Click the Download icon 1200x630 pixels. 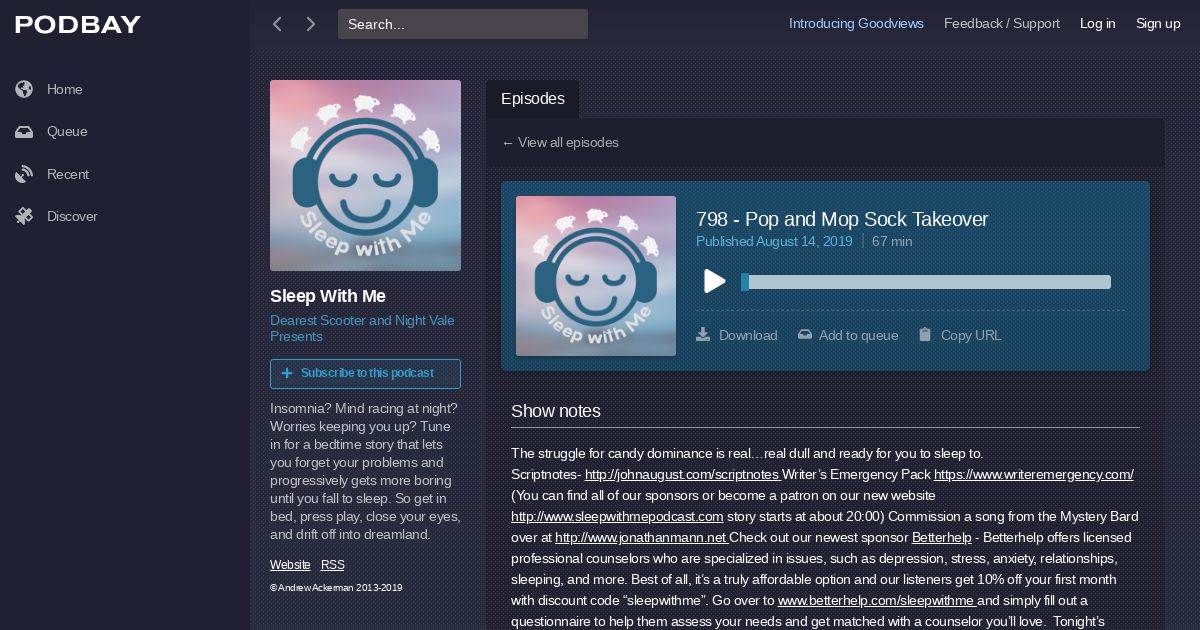(703, 335)
